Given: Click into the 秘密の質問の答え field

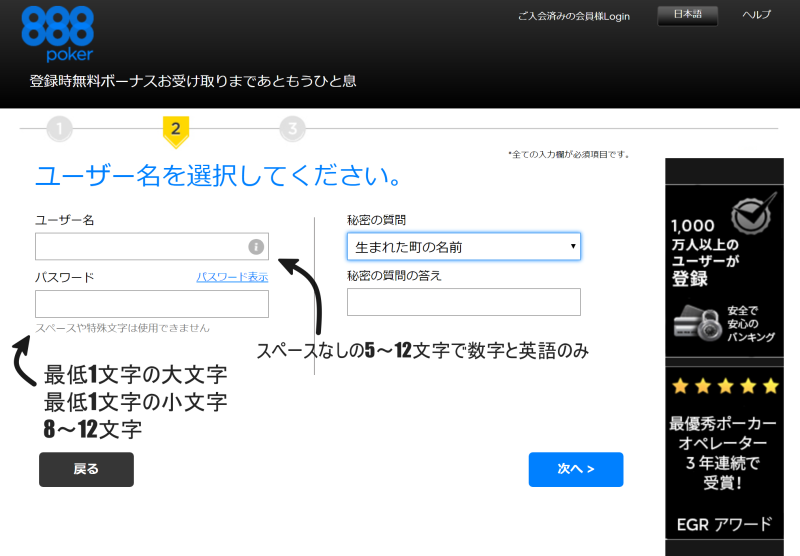Looking at the screenshot, I should 463,302.
